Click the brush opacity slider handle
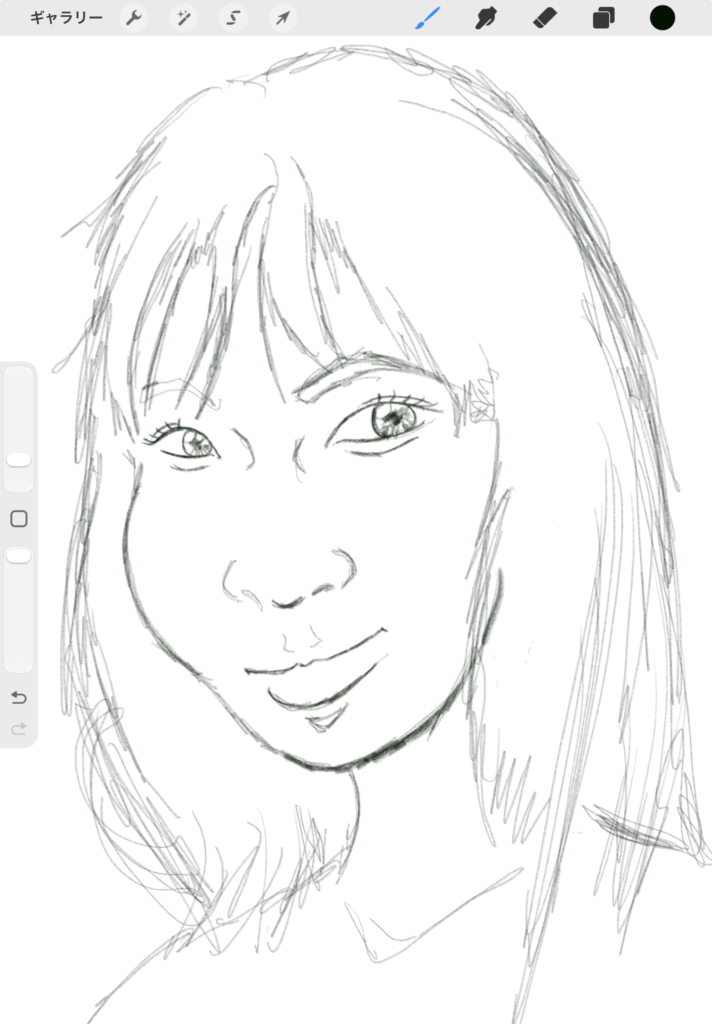 [19, 555]
